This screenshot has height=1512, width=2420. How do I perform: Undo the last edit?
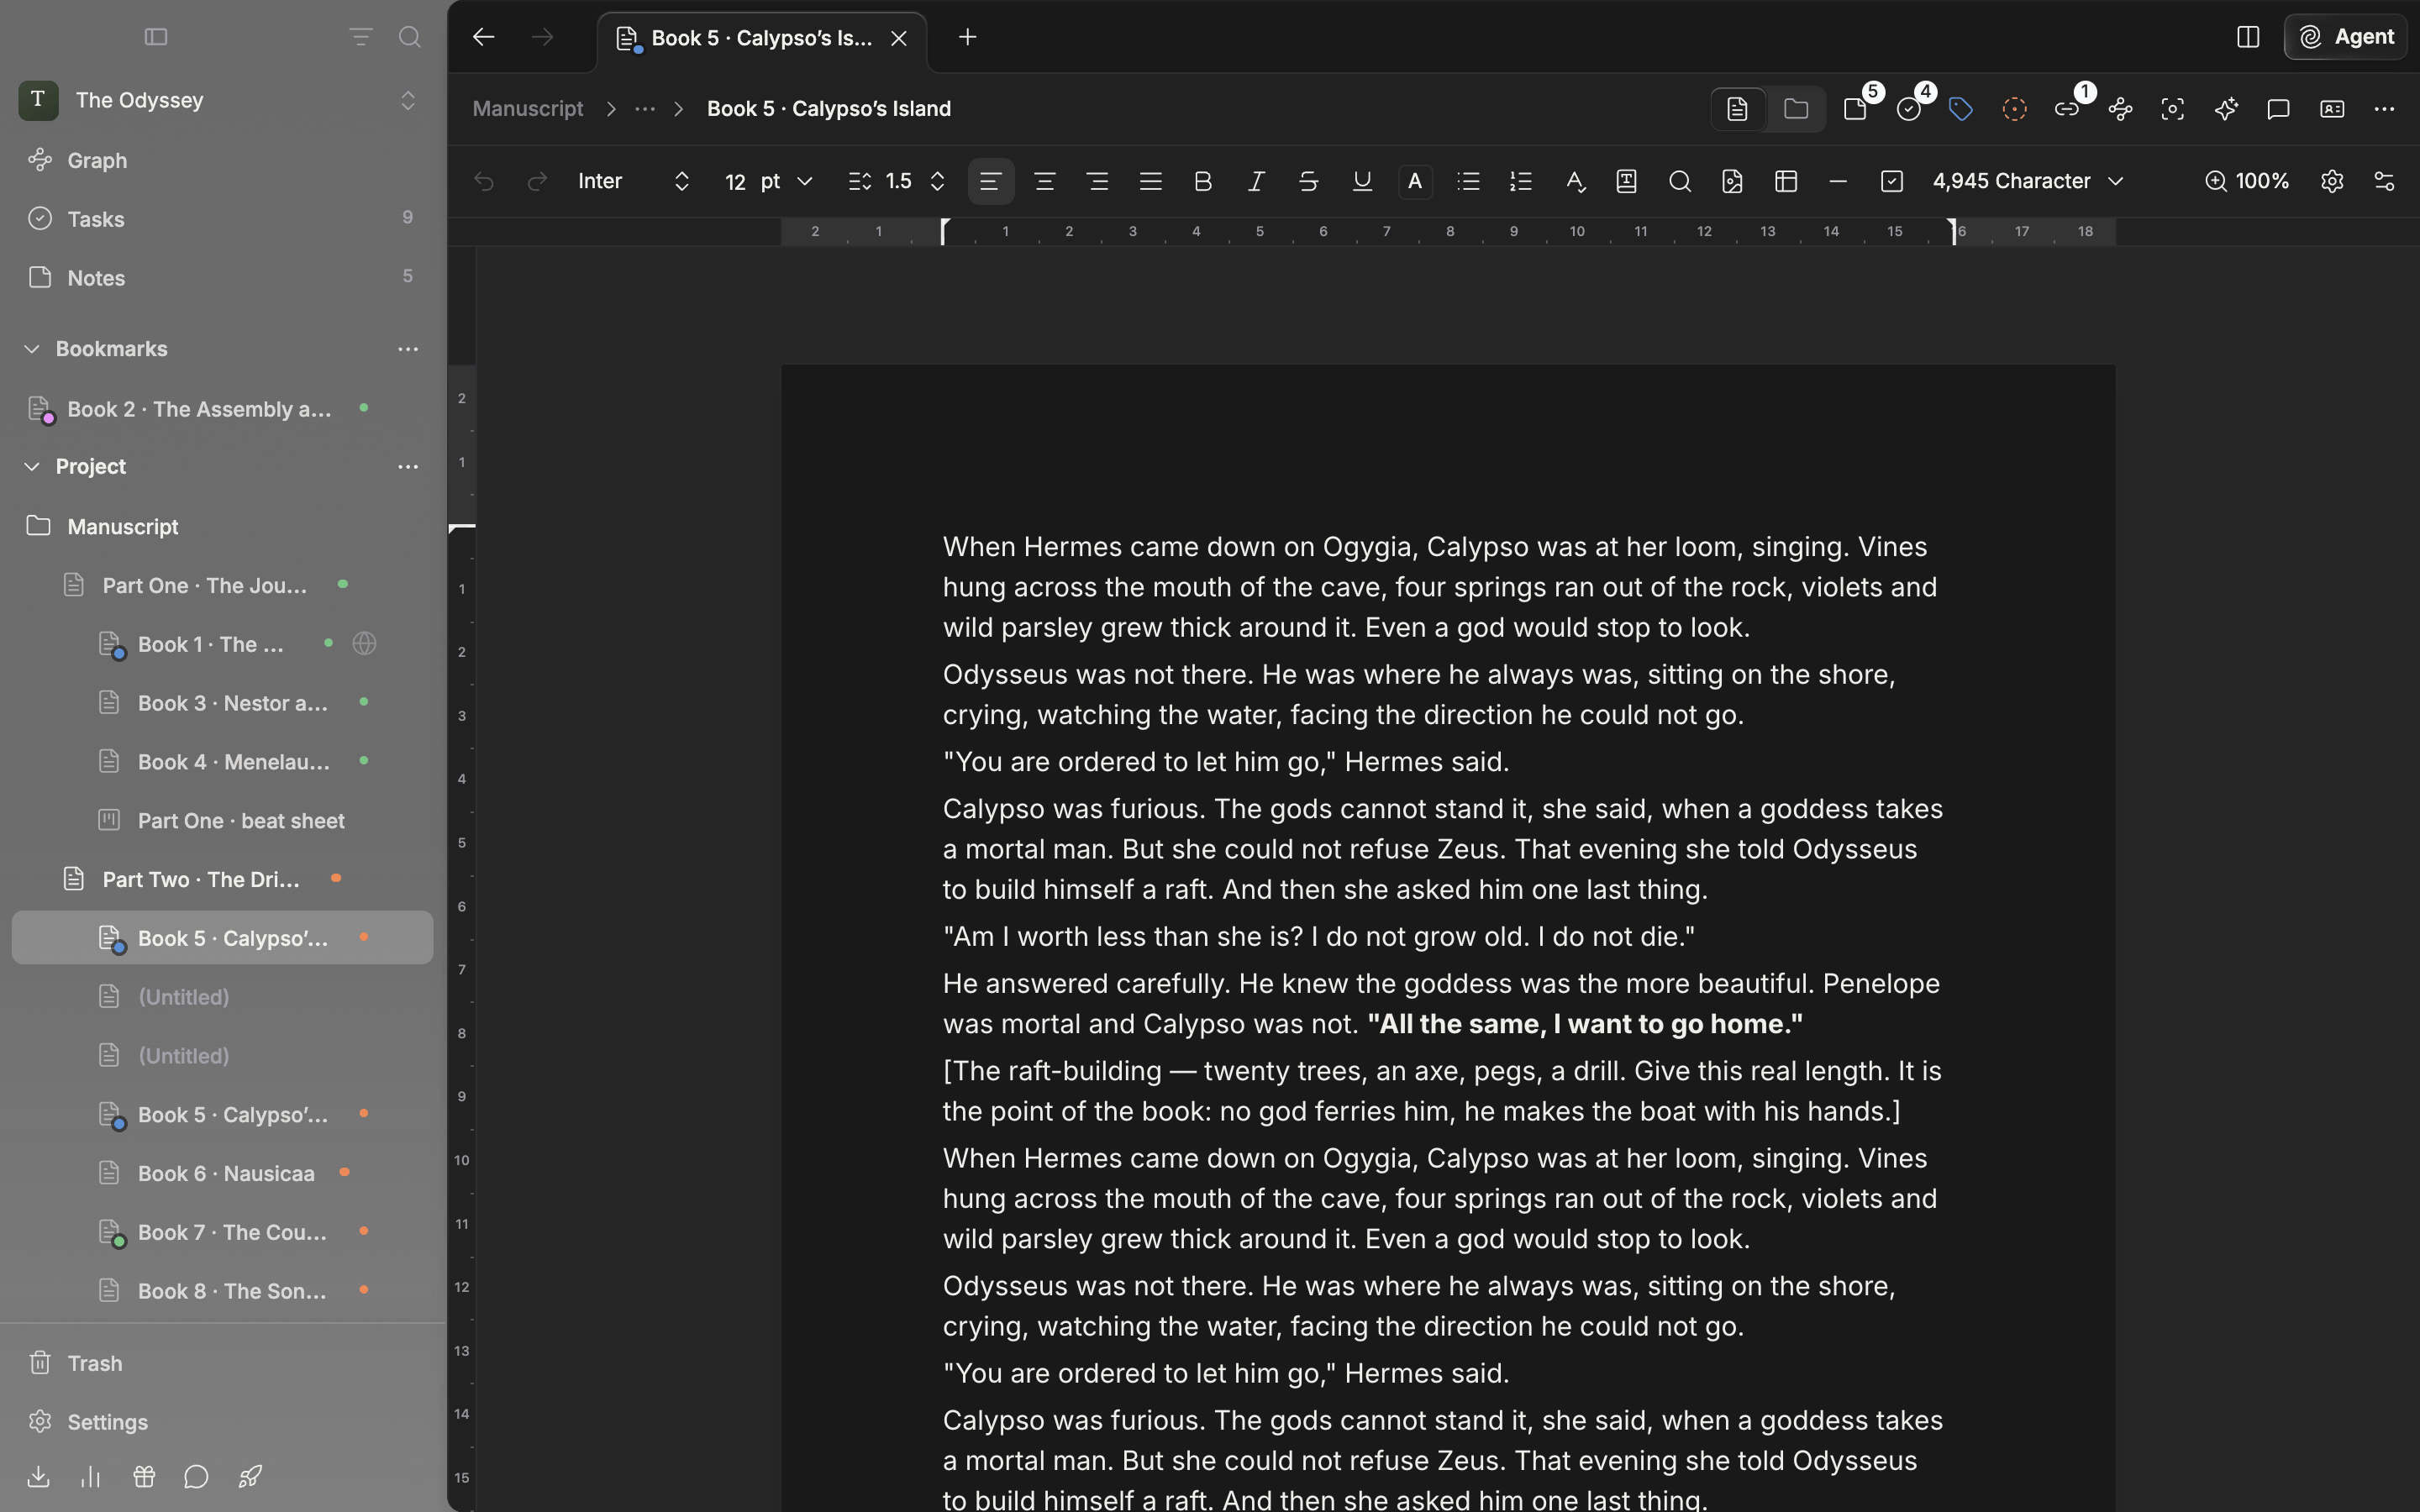pos(484,181)
